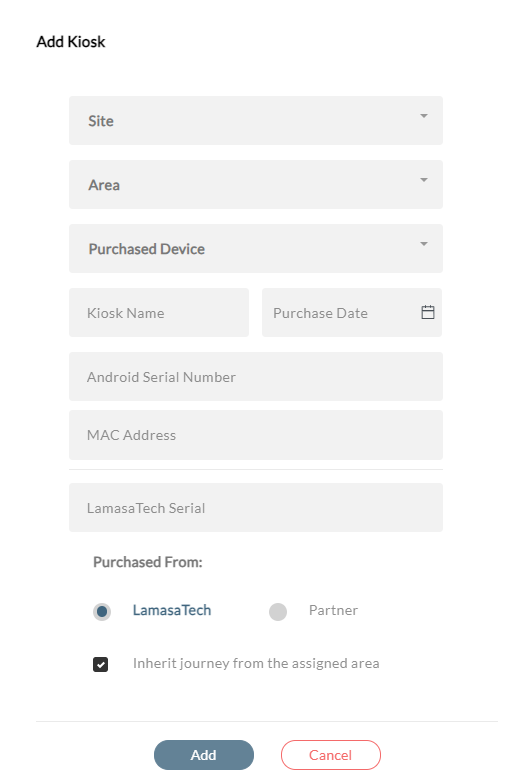
Task: Click the Site dropdown arrow
Action: 424,116
